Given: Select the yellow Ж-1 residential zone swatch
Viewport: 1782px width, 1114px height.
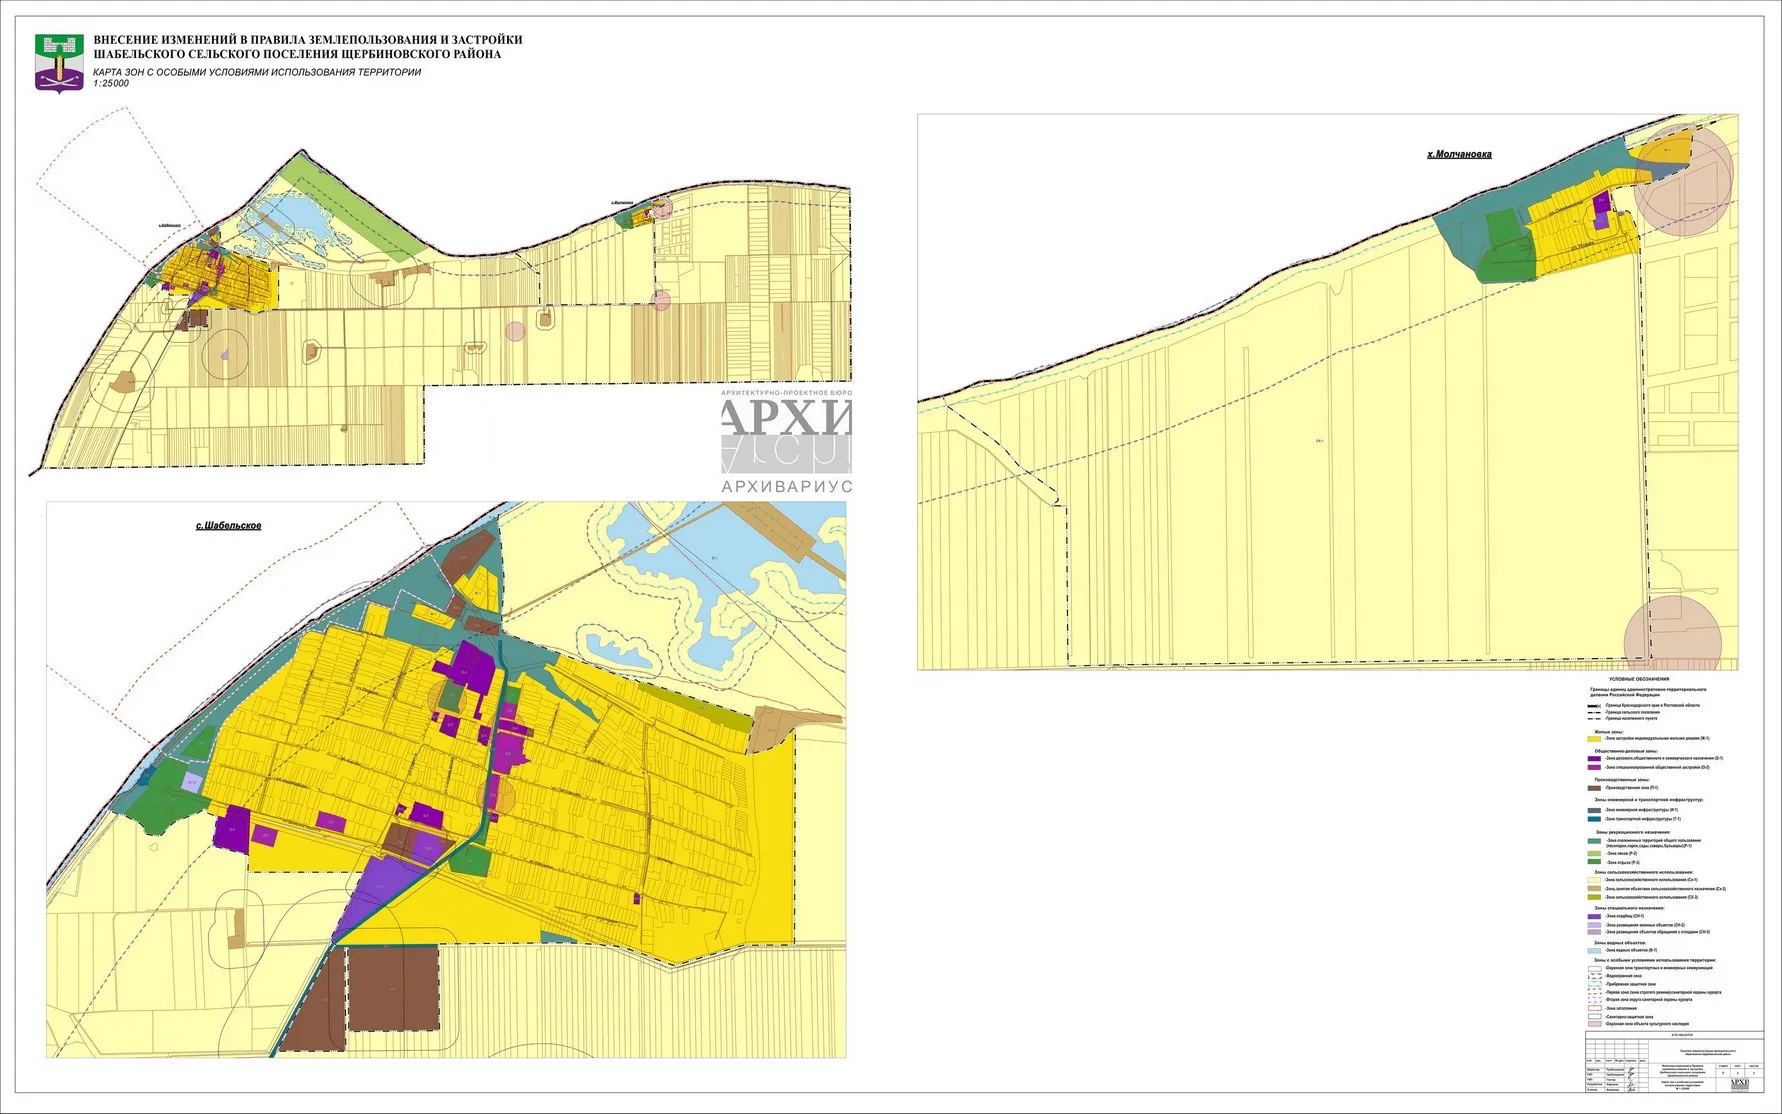Looking at the screenshot, I should tap(1594, 739).
